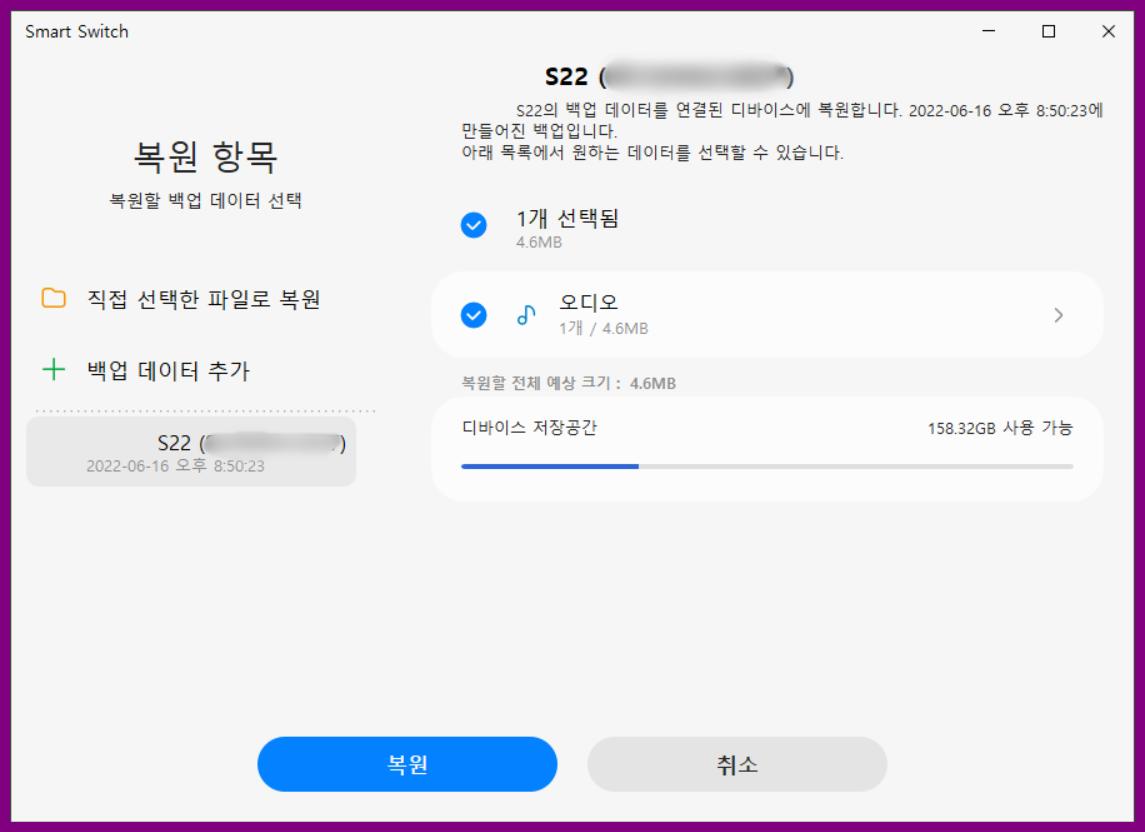Click the 오디오 label text
Image resolution: width=1145 pixels, height=832 pixels.
[x=589, y=302]
